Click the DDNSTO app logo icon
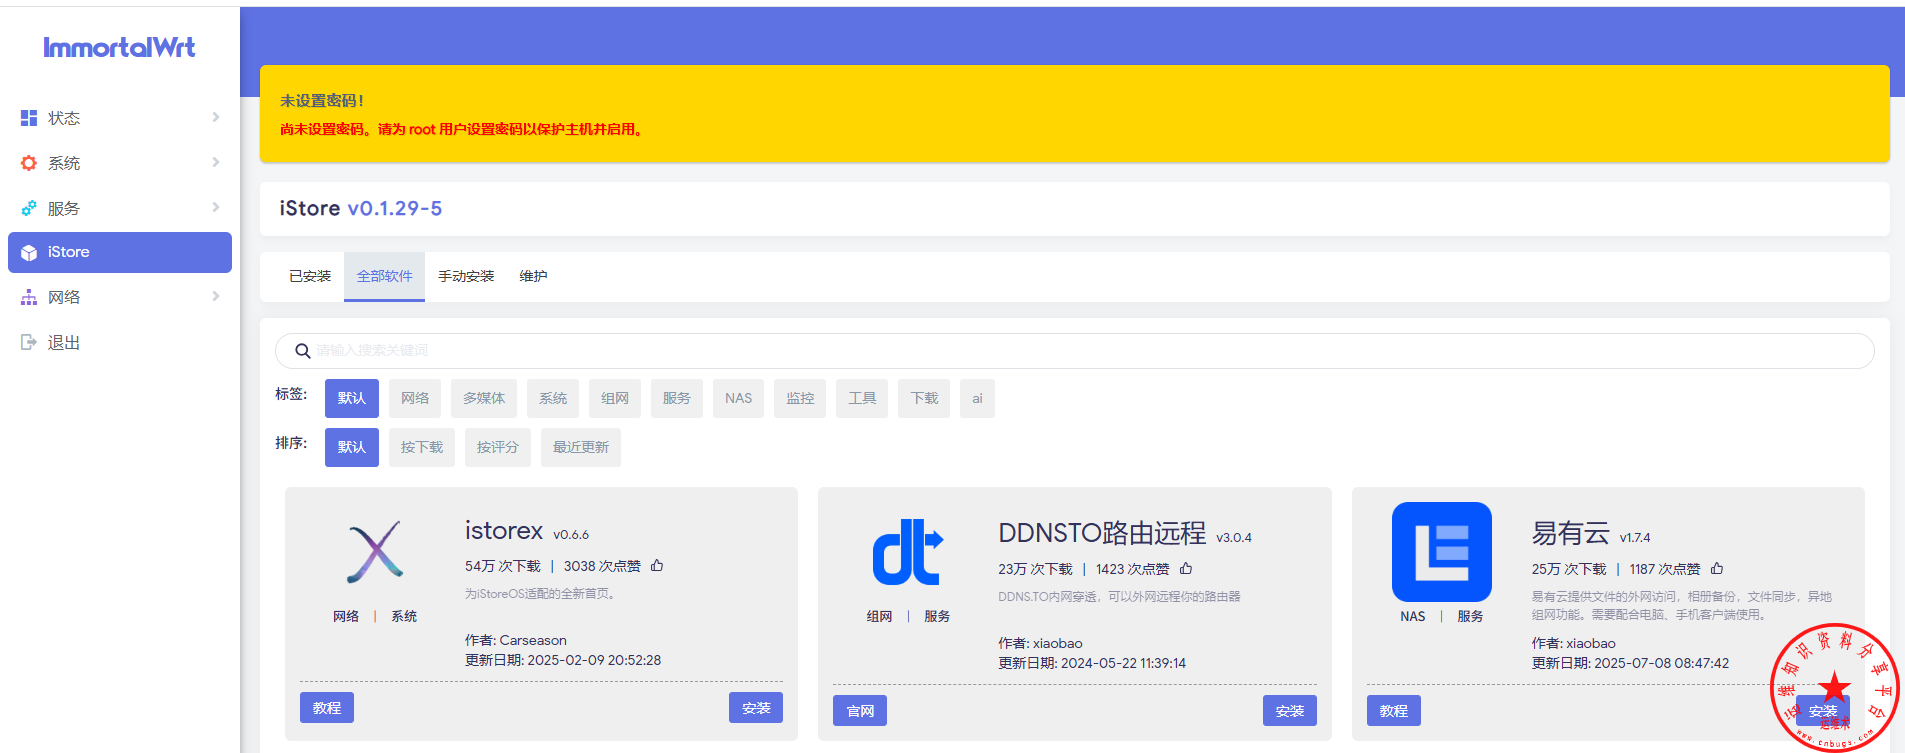 pos(908,552)
